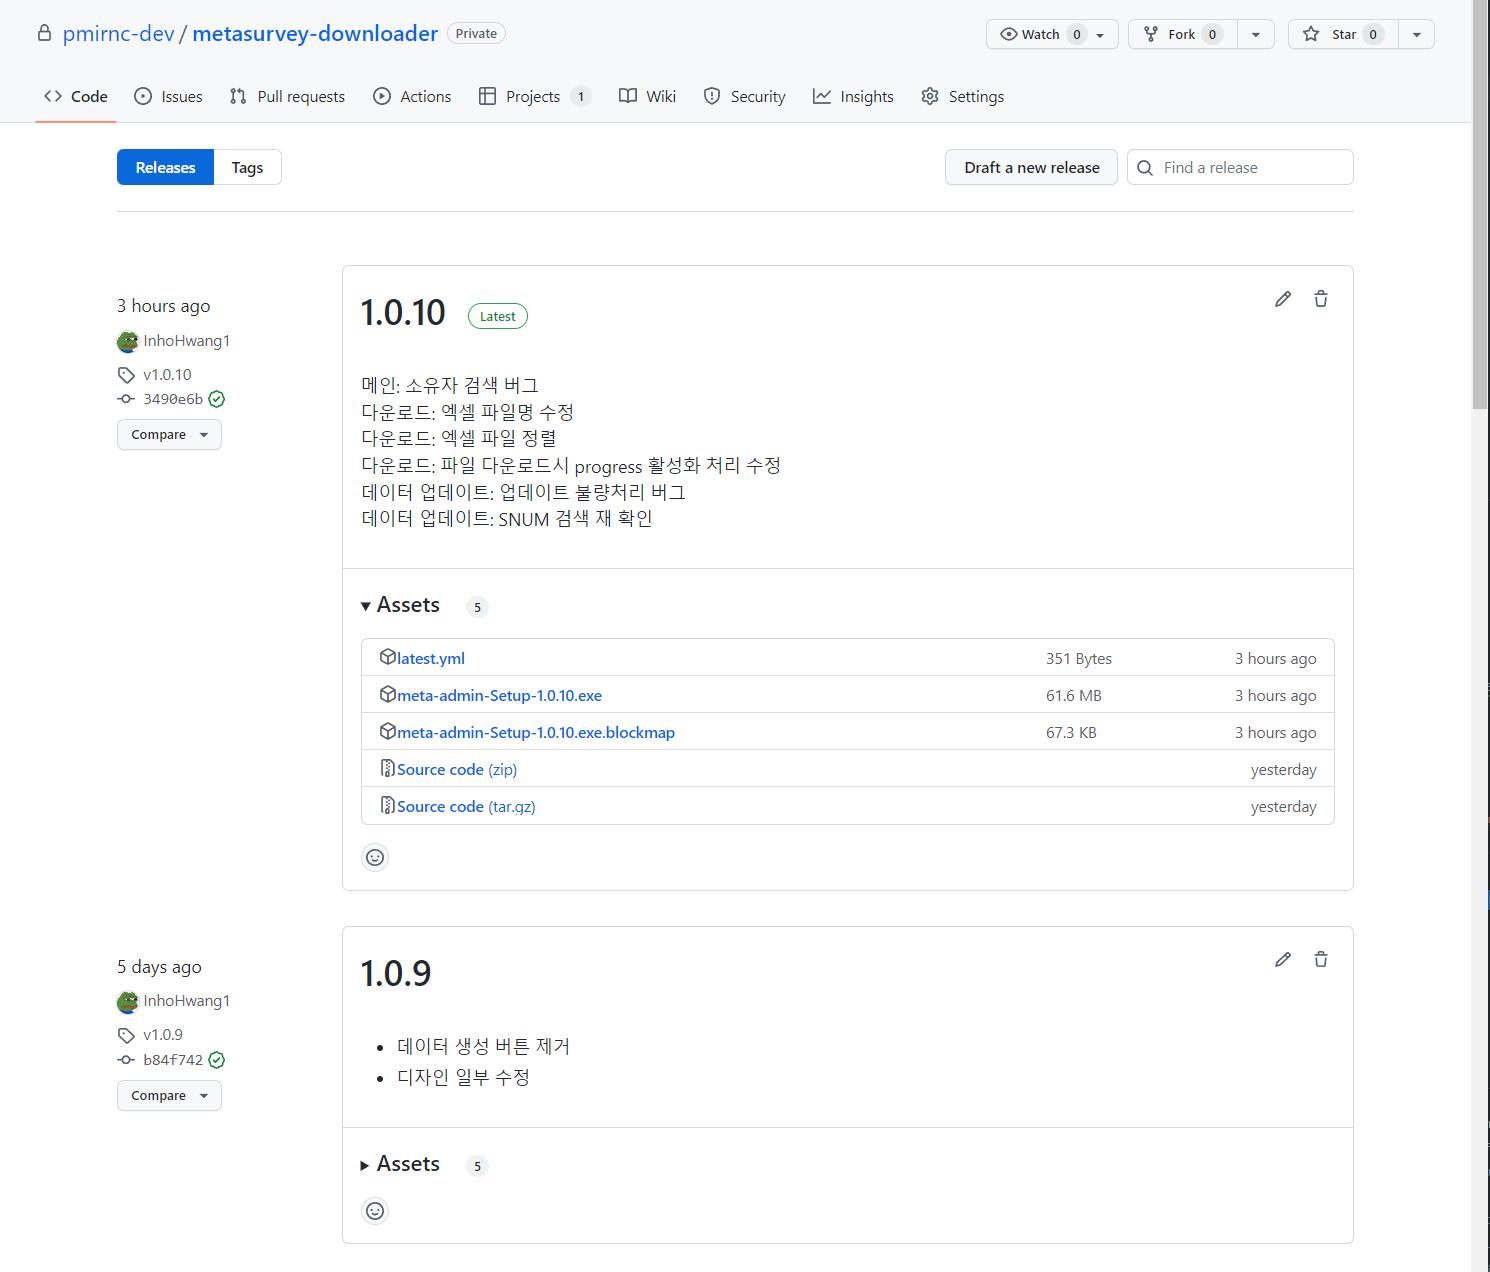Open the 1.0.9 release title
The height and width of the screenshot is (1272, 1490).
click(396, 973)
